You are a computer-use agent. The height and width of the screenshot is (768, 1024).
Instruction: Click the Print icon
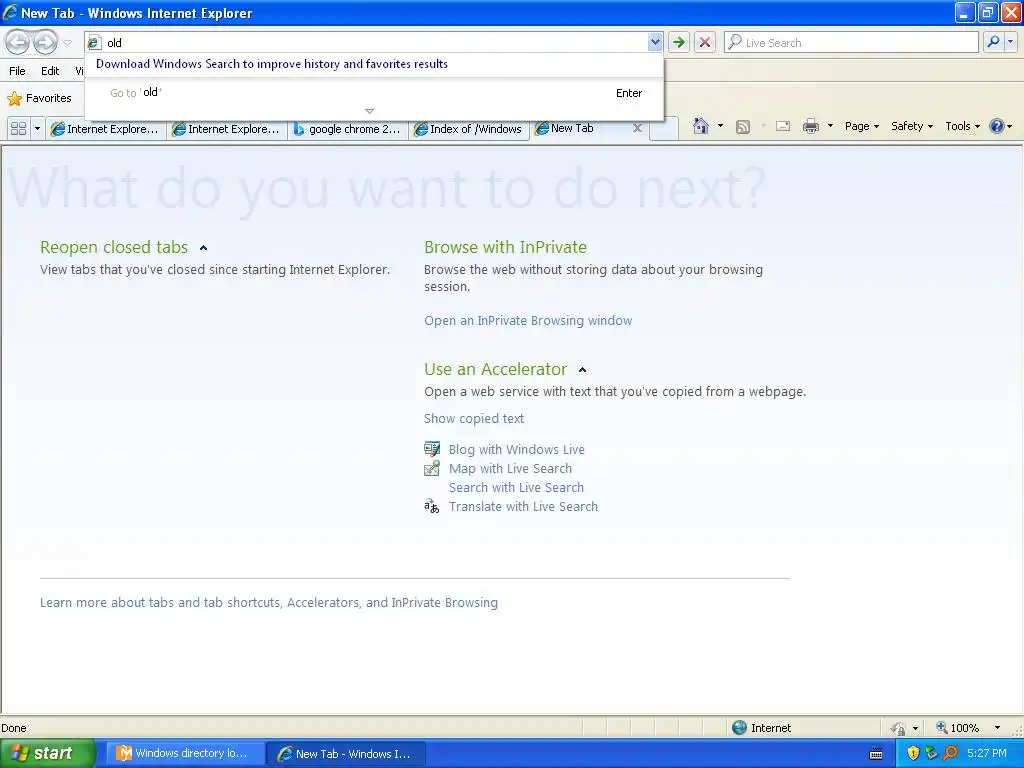(810, 126)
